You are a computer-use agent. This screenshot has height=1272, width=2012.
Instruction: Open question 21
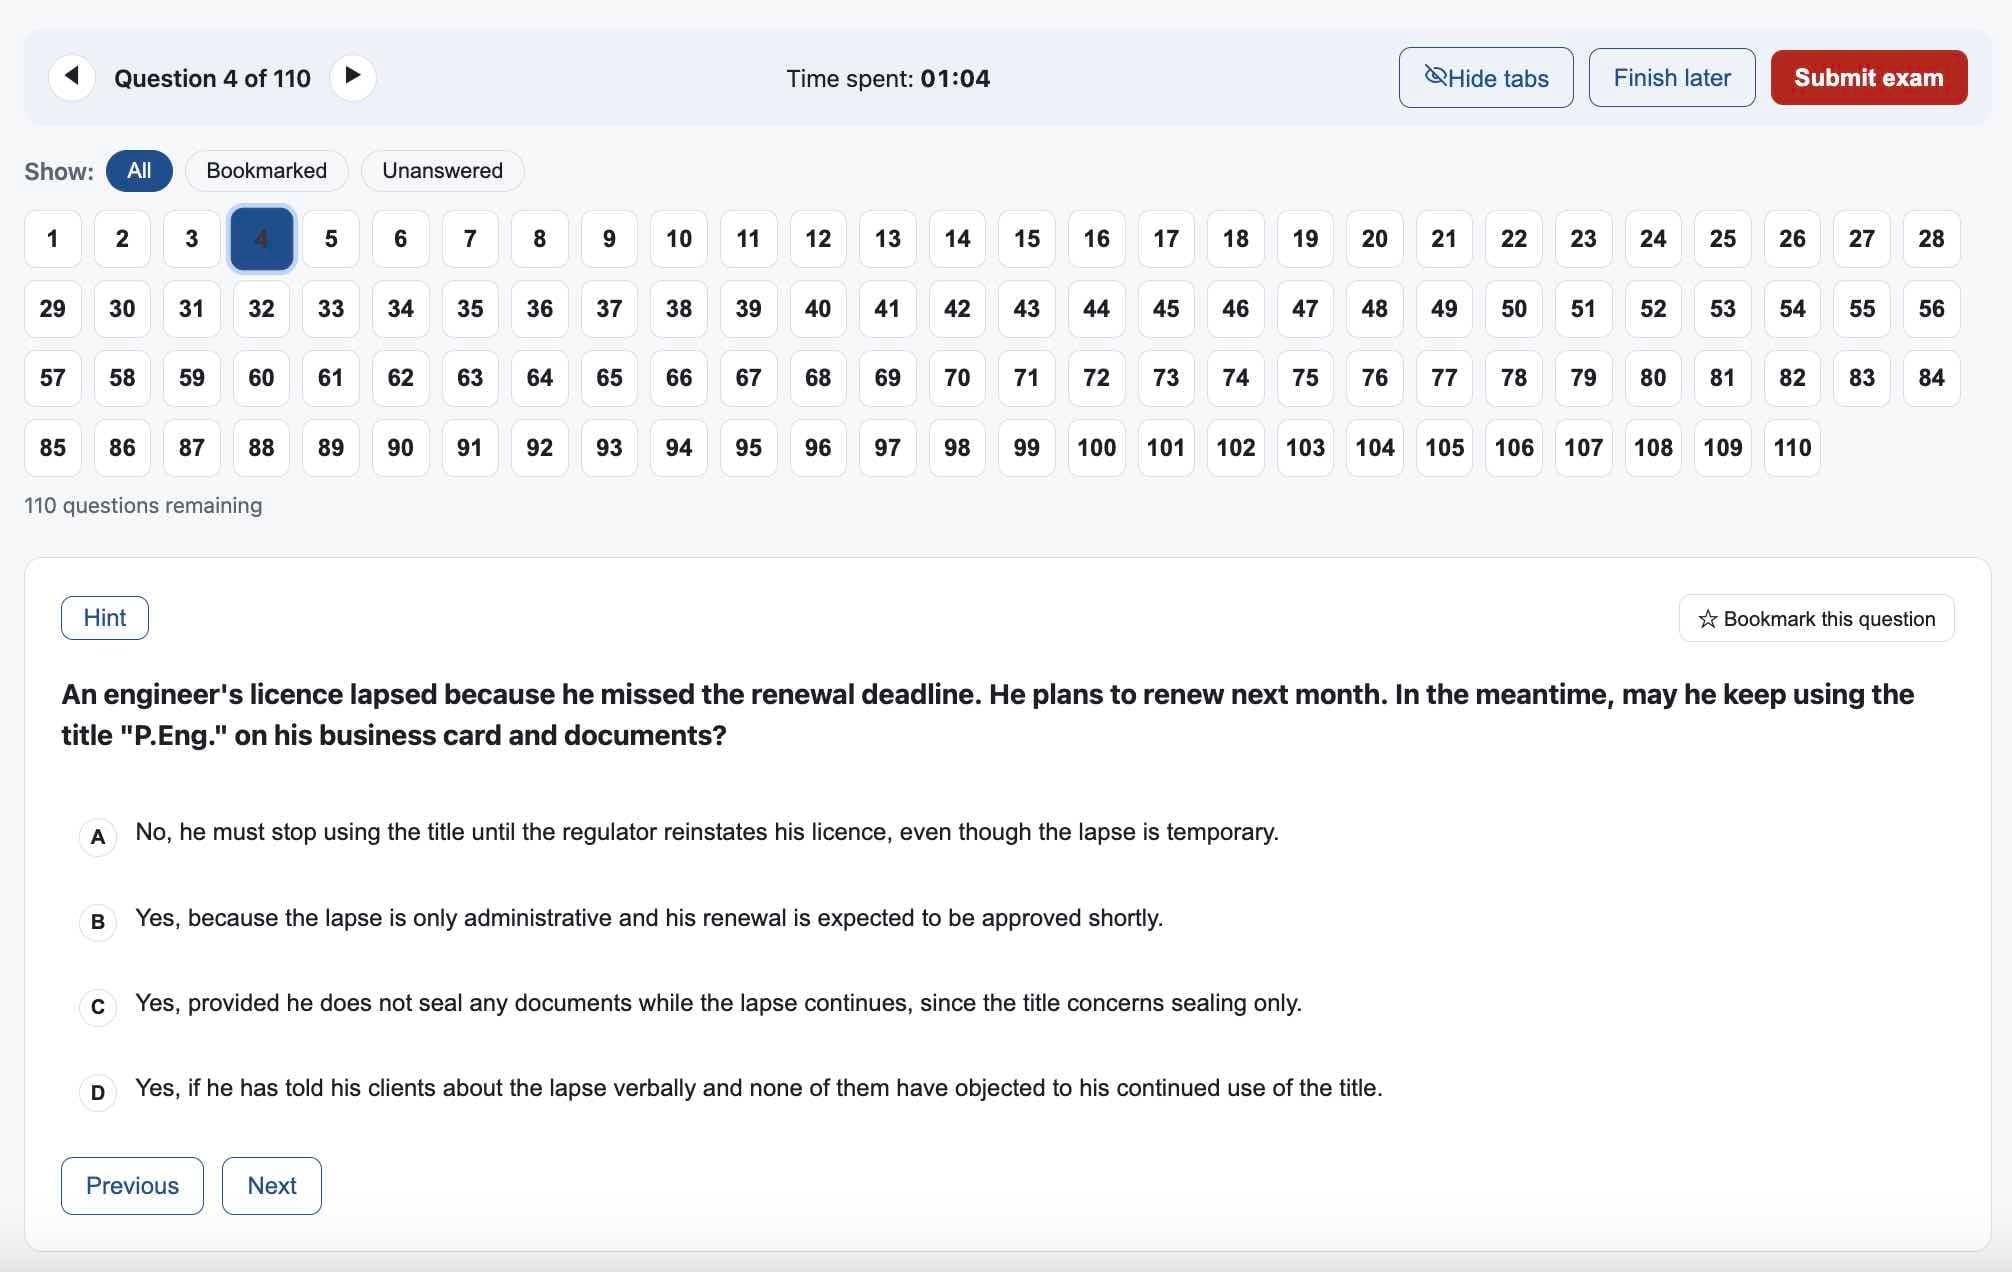1444,239
